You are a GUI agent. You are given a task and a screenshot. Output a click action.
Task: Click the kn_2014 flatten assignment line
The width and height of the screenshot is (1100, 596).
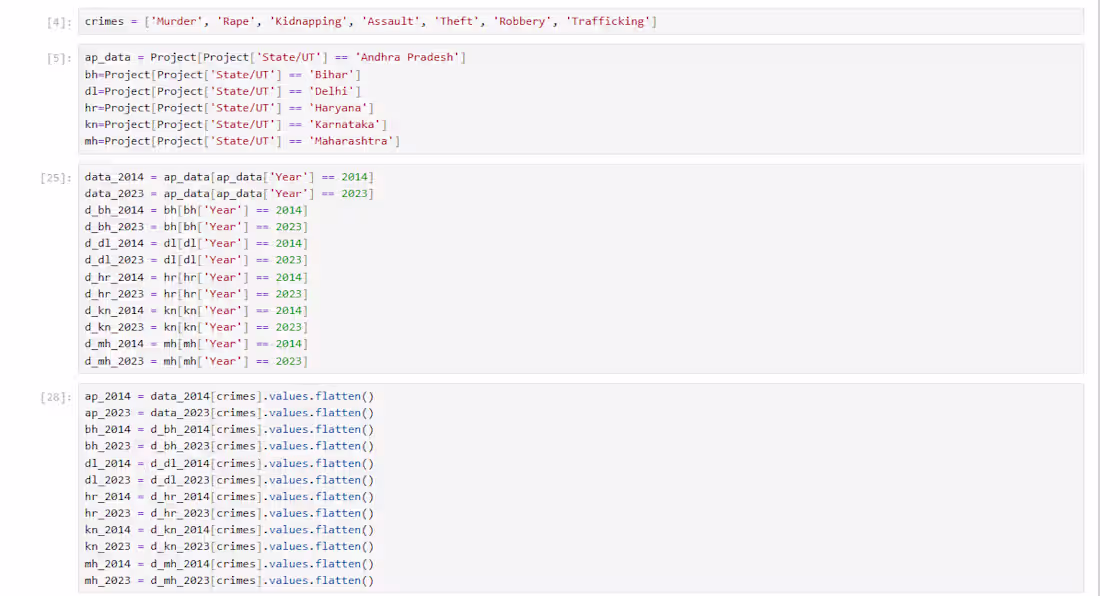point(229,530)
